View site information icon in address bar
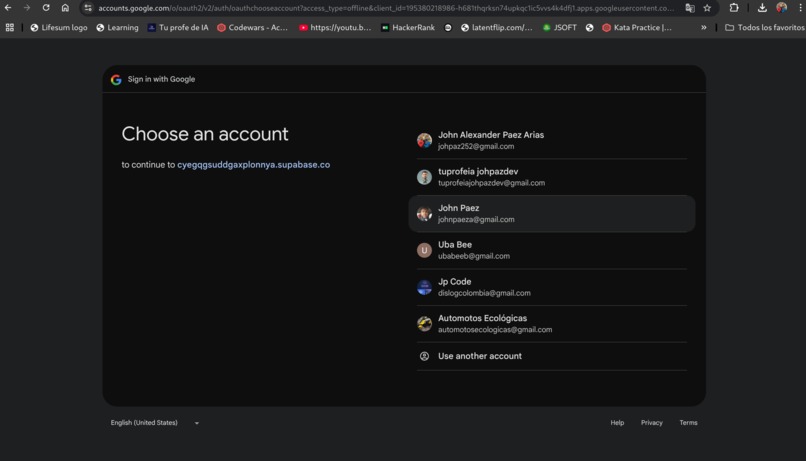 [x=88, y=8]
